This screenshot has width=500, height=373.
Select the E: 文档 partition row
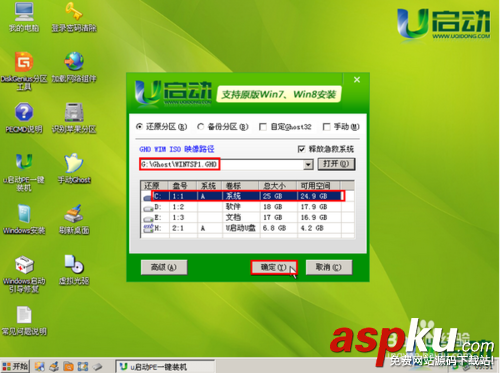pyautogui.click(x=247, y=217)
